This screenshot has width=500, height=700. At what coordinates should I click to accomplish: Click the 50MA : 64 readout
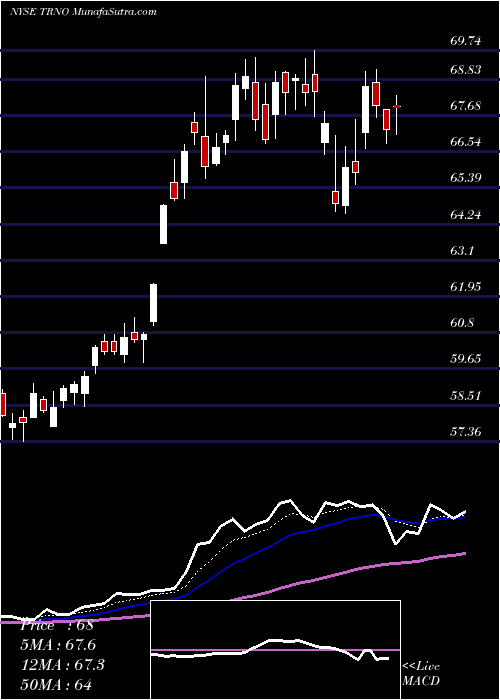coord(56,684)
